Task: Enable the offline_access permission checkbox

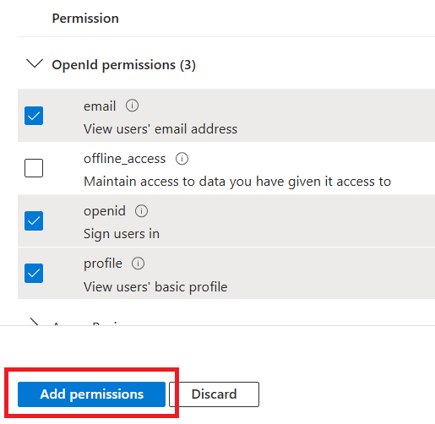Action: coord(34,168)
